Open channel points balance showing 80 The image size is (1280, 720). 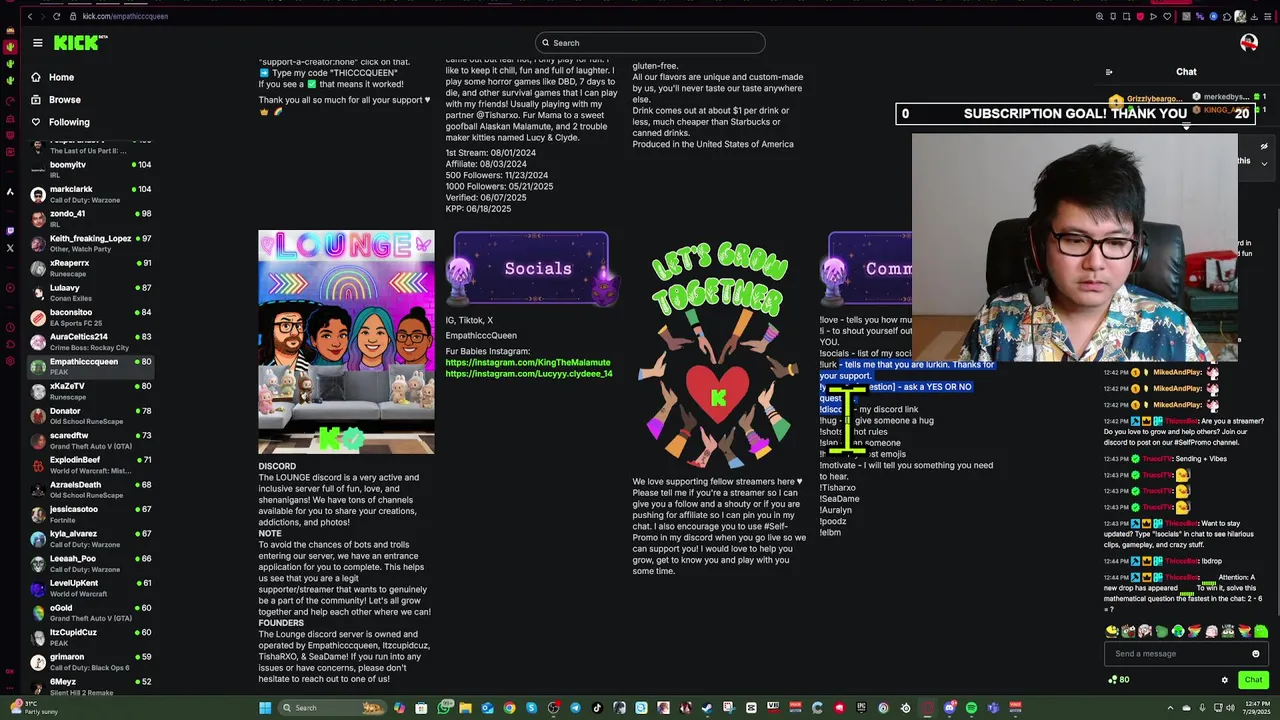coord(1119,680)
